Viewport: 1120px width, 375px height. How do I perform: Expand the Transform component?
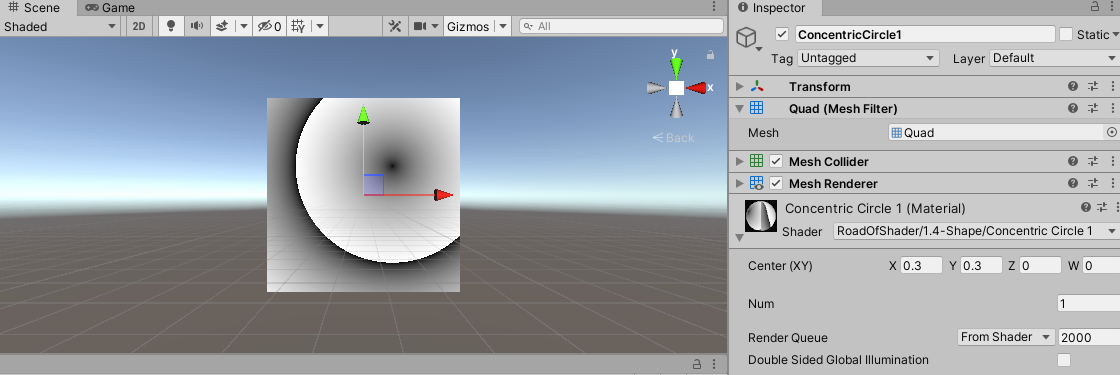click(740, 86)
